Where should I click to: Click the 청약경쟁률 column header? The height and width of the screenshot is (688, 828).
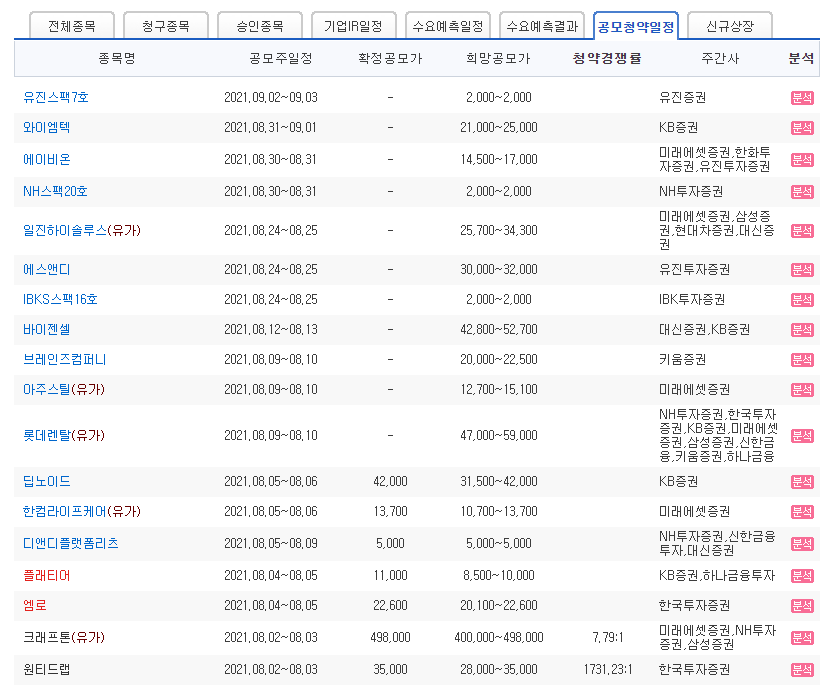point(607,58)
